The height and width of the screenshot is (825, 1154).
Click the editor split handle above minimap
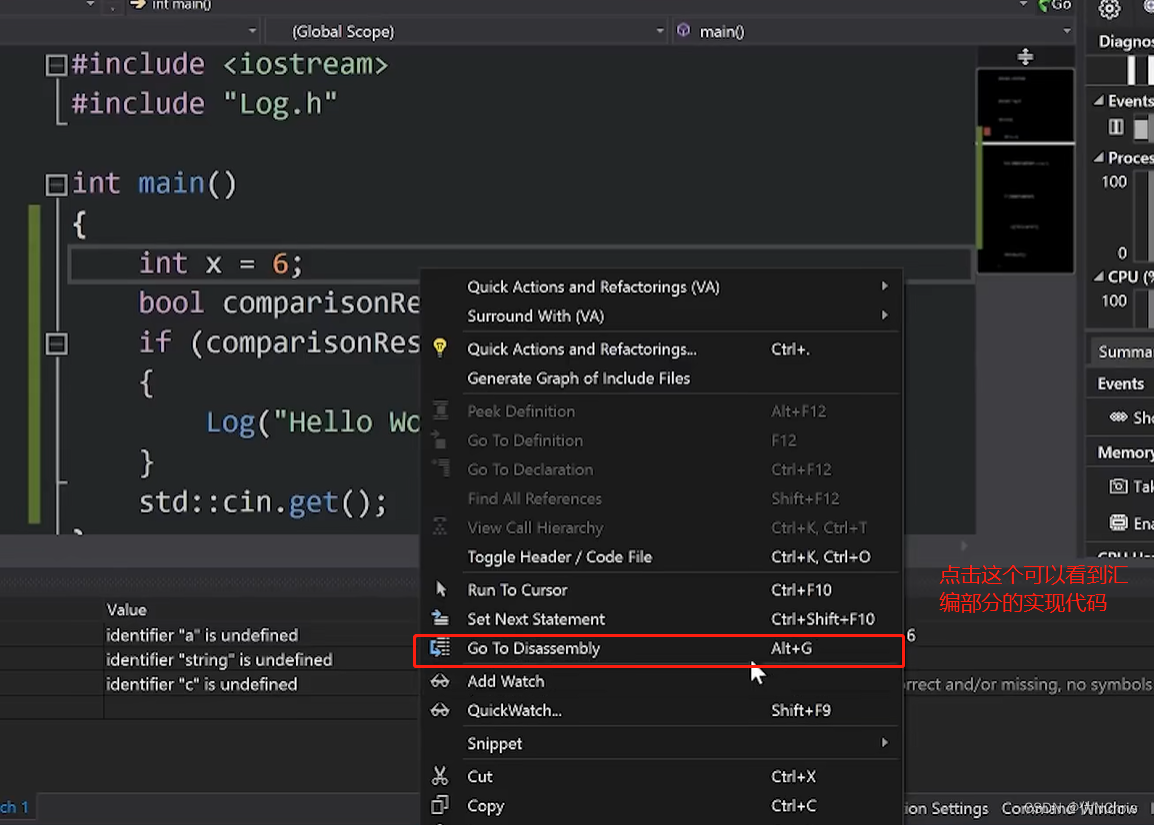(1025, 57)
